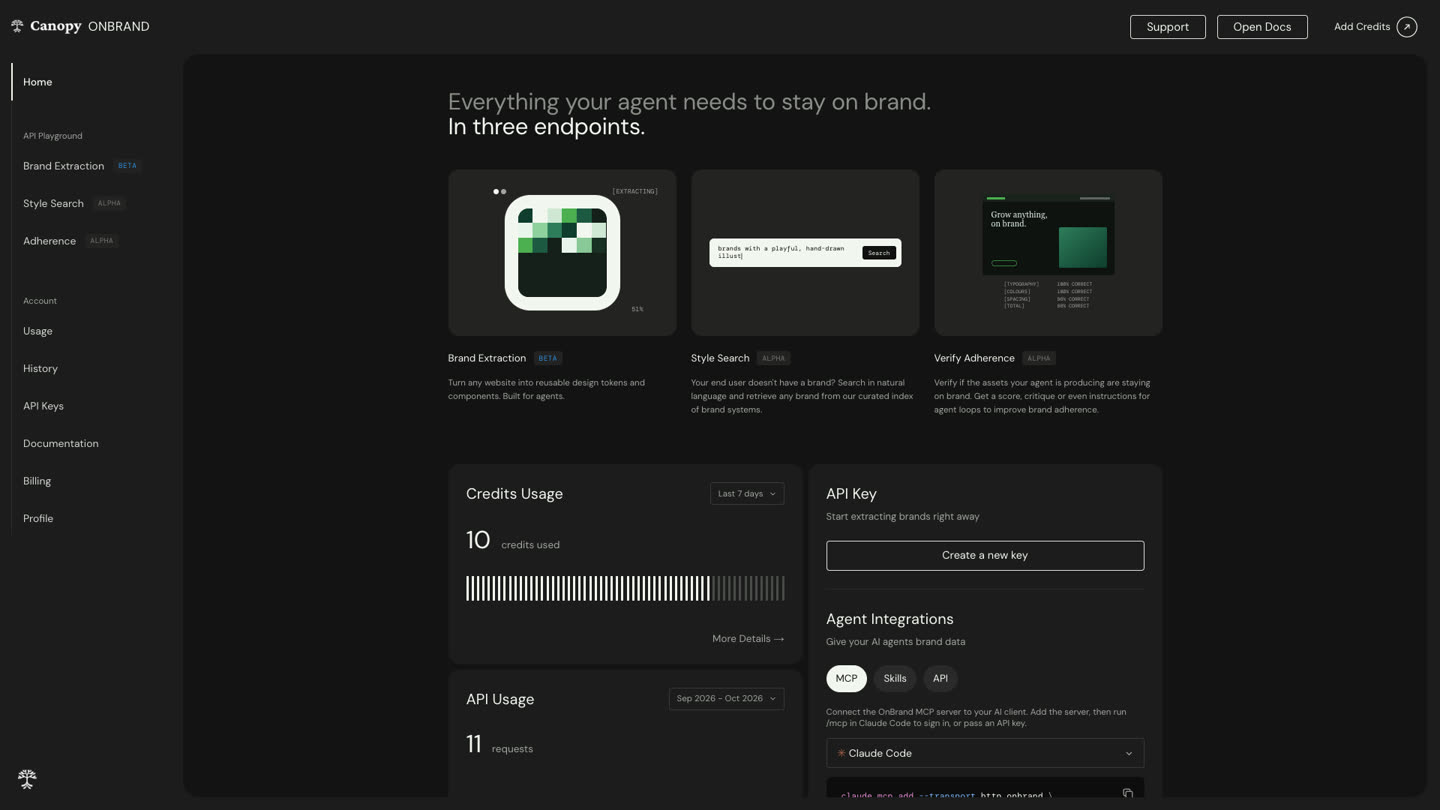The width and height of the screenshot is (1440, 810).
Task: Click the Verify Adherence card title
Action: [974, 358]
